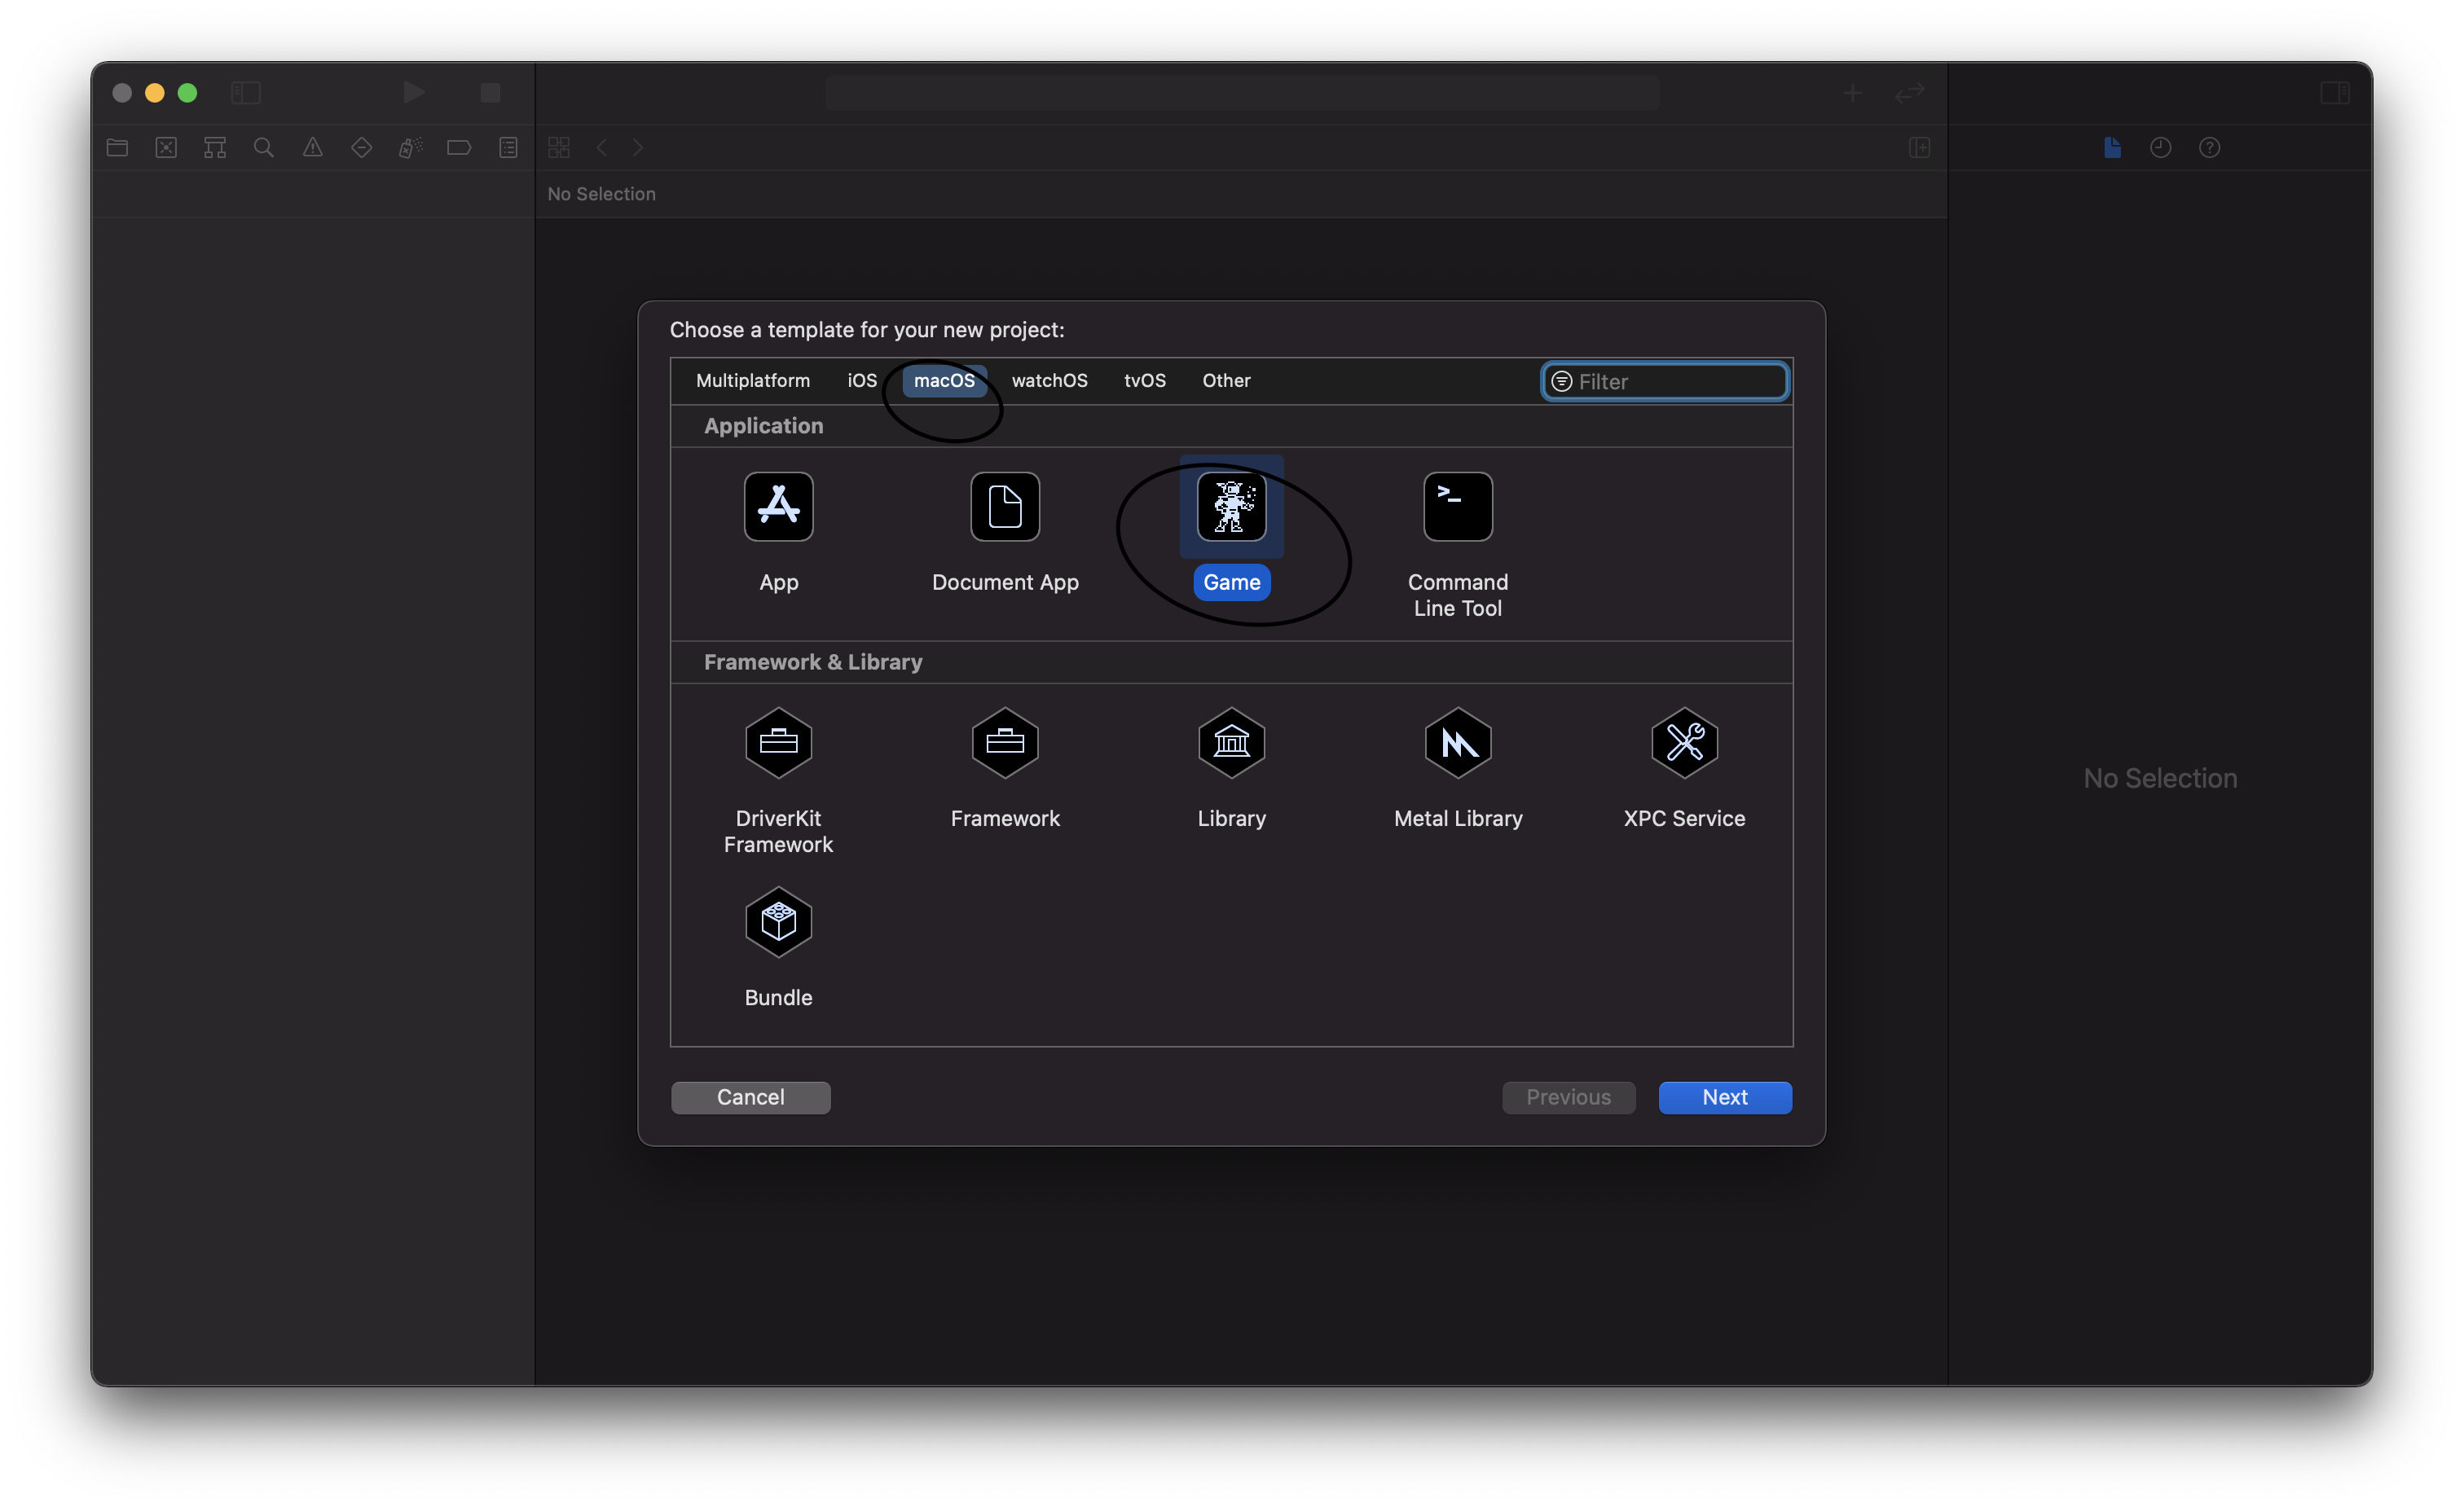Screen dimensions: 2464x1507
Task: Click into the Filter search field
Action: pos(1677,382)
